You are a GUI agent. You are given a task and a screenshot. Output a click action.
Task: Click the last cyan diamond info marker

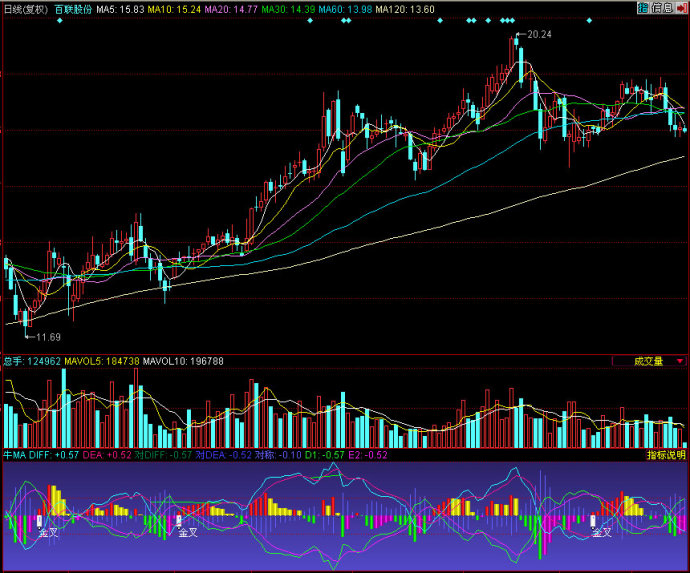tap(589, 20)
